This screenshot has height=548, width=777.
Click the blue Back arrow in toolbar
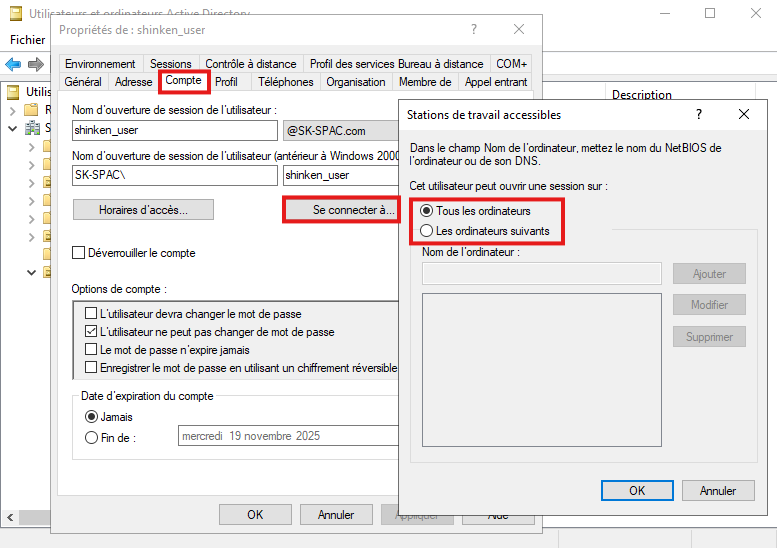tap(13, 64)
